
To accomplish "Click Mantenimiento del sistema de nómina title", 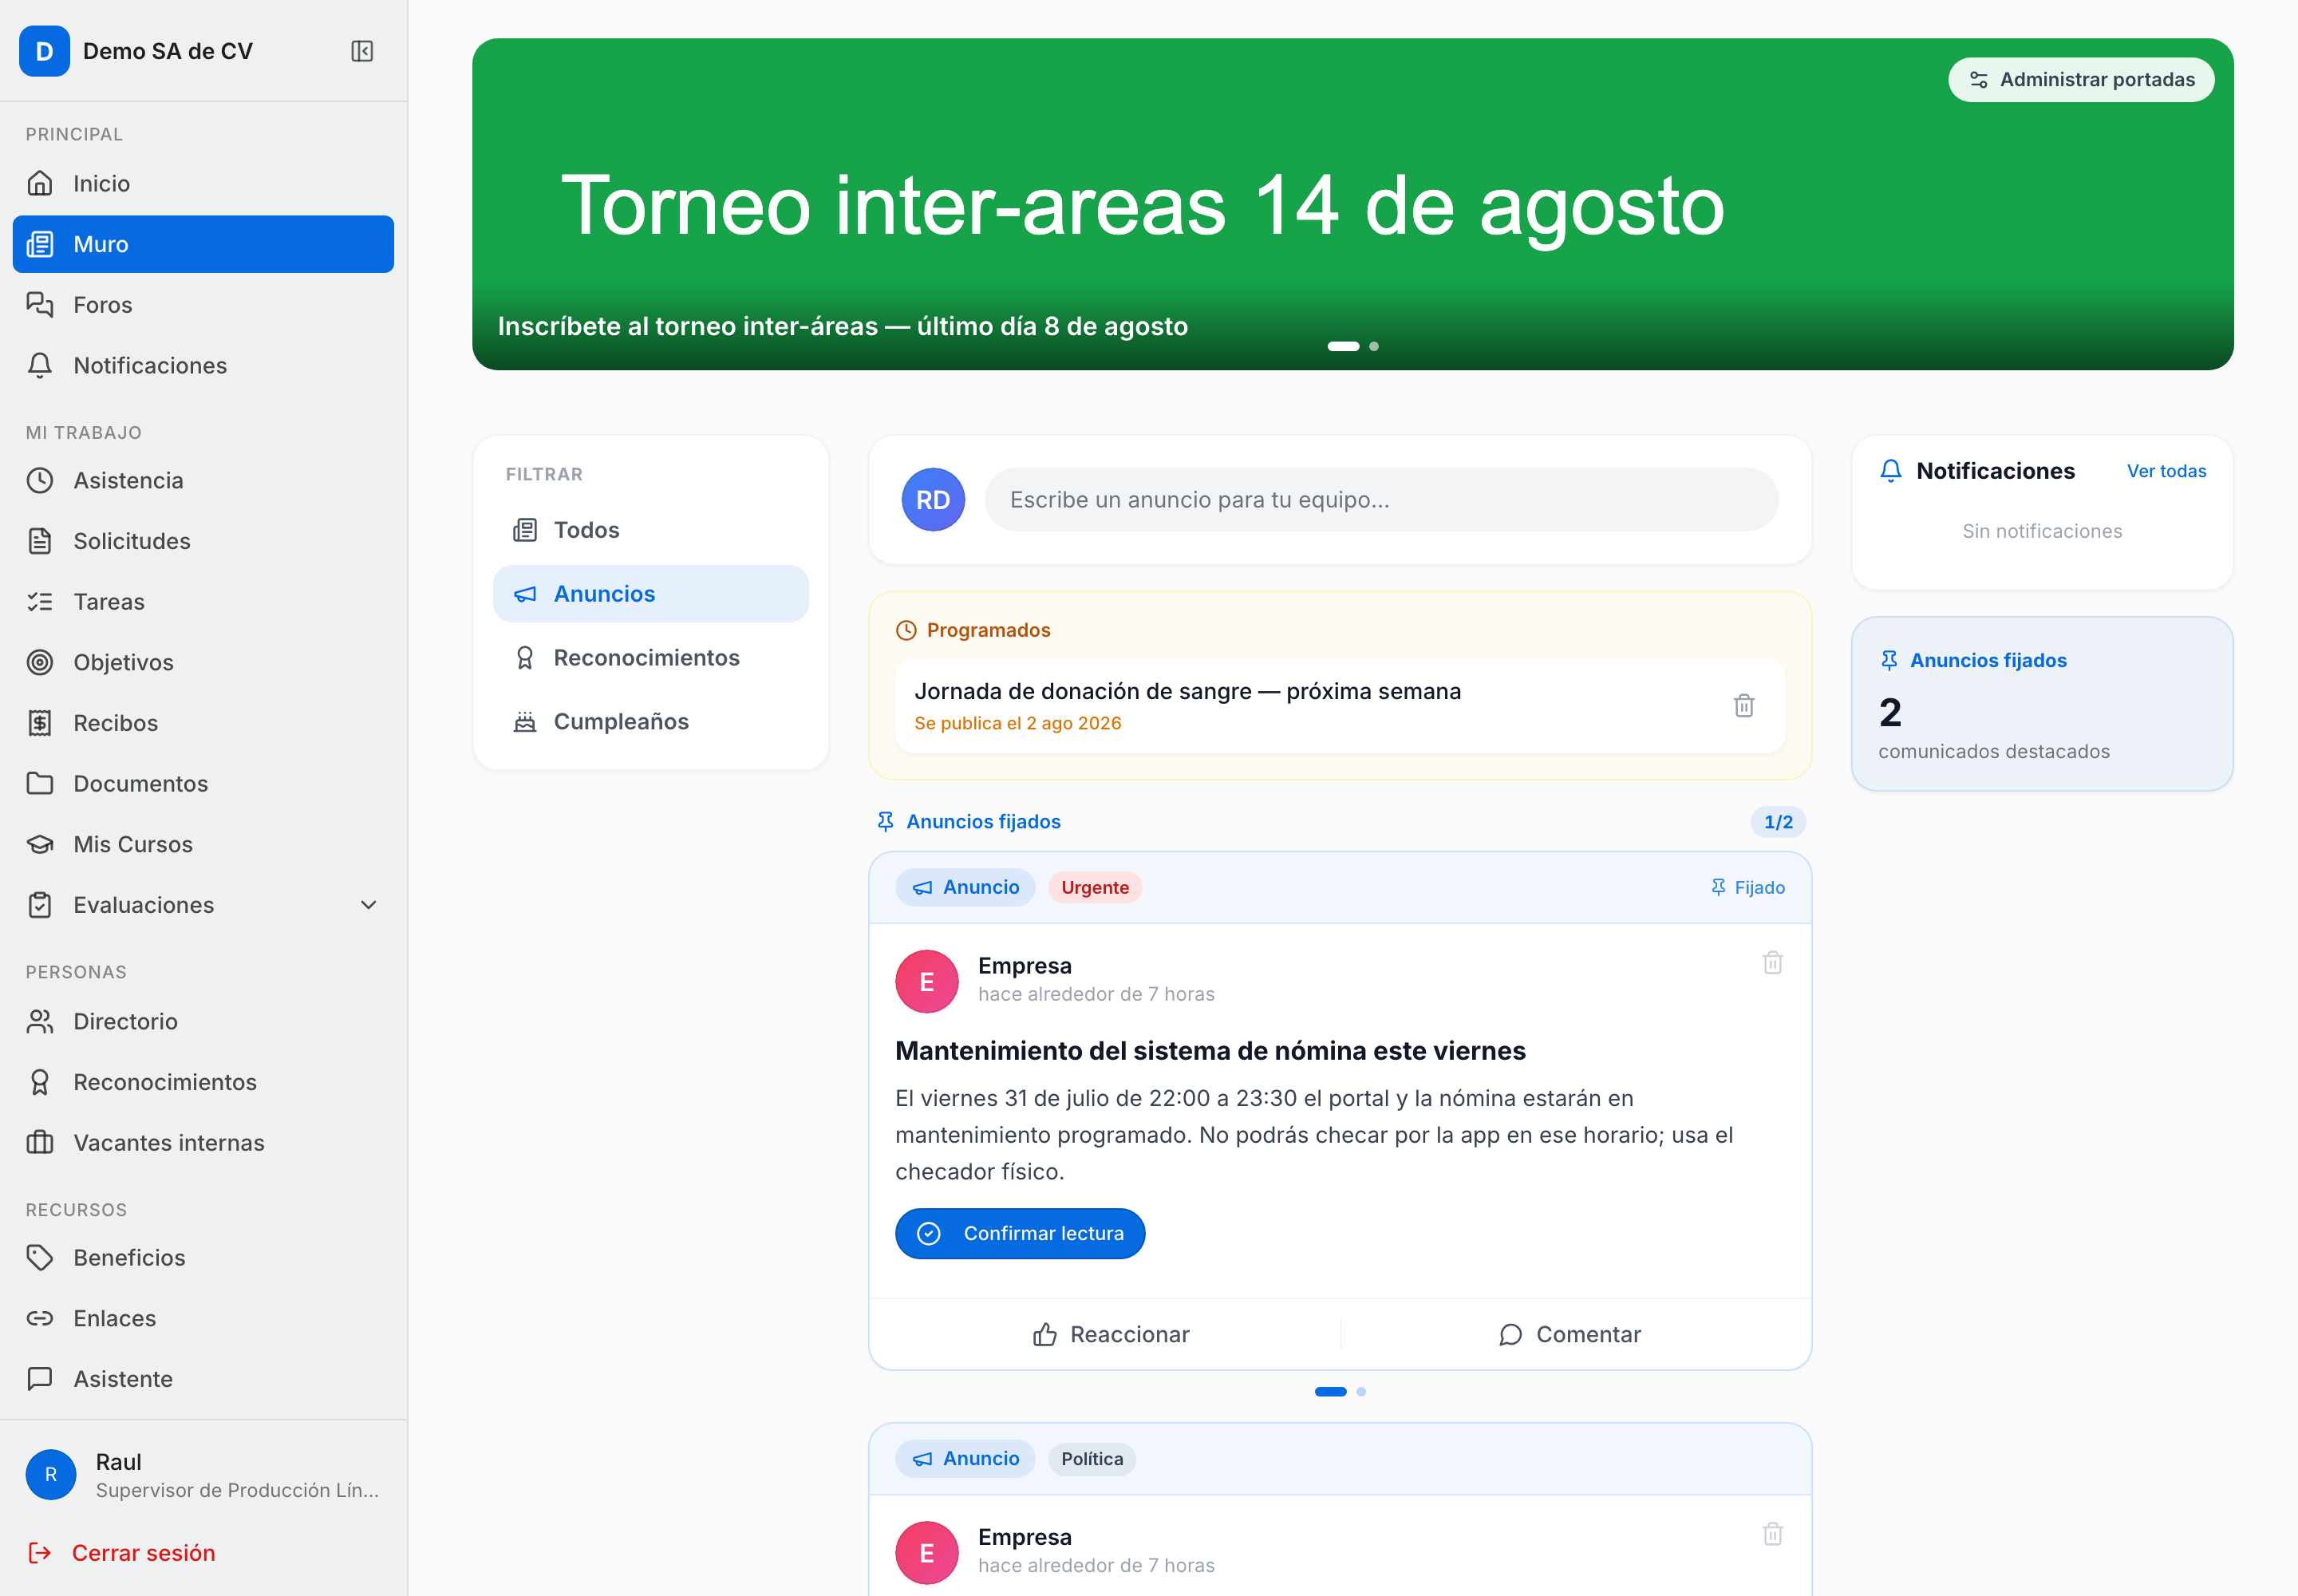I will 1211,1051.
